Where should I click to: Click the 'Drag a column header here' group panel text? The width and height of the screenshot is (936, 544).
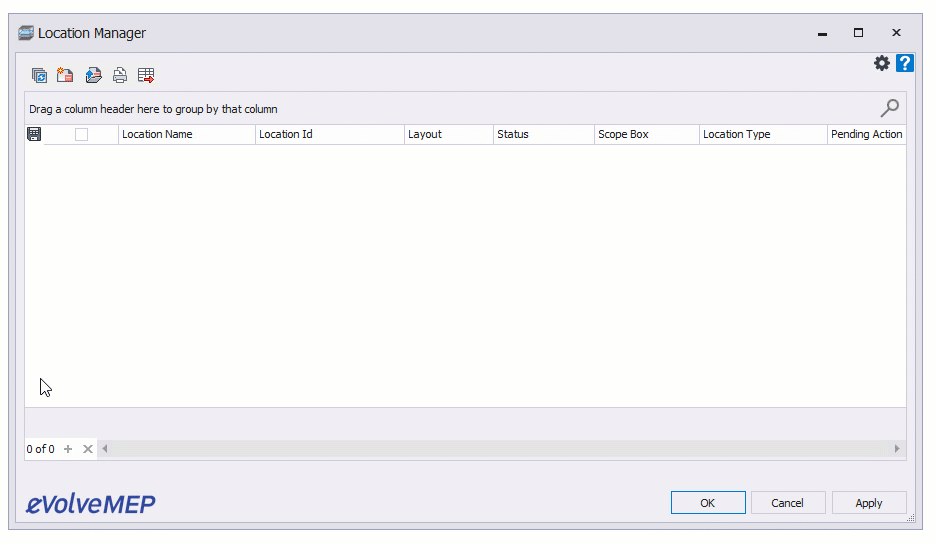tap(153, 109)
